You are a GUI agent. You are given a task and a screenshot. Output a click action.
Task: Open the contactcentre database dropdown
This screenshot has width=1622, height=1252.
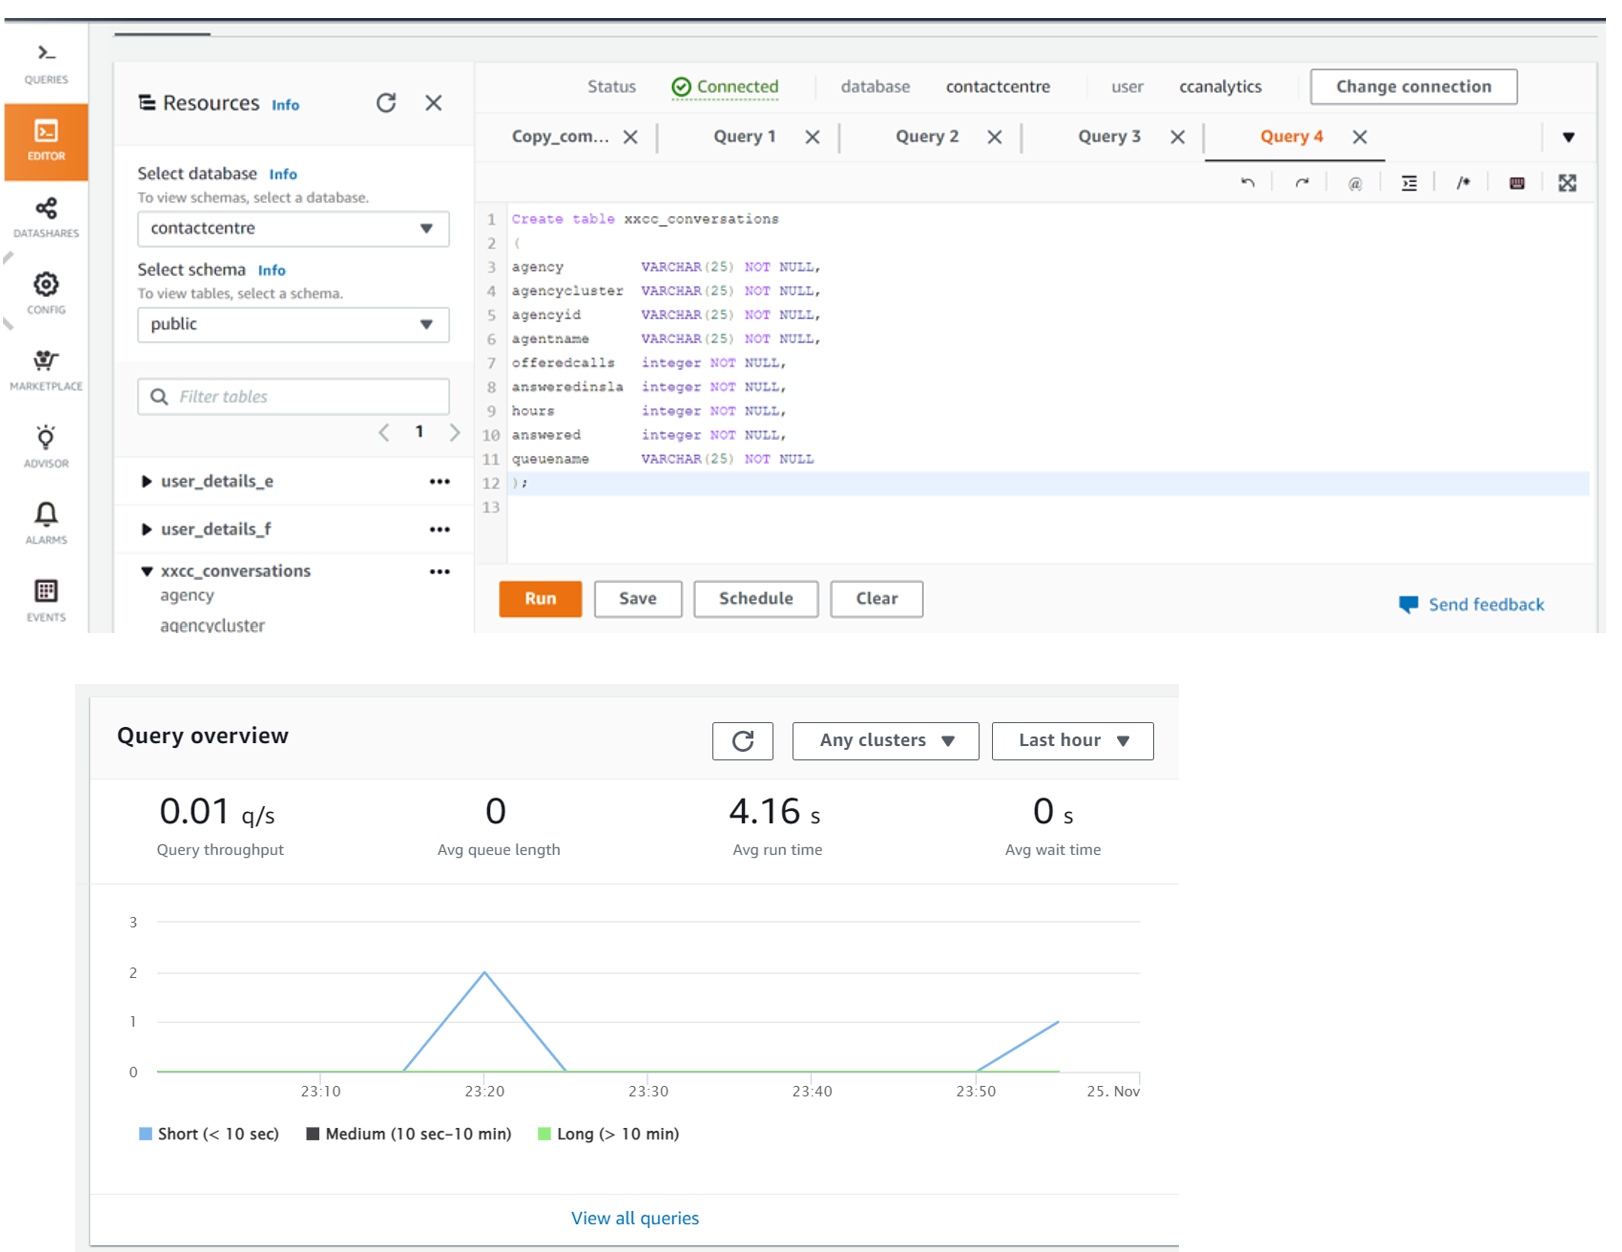tap(292, 228)
